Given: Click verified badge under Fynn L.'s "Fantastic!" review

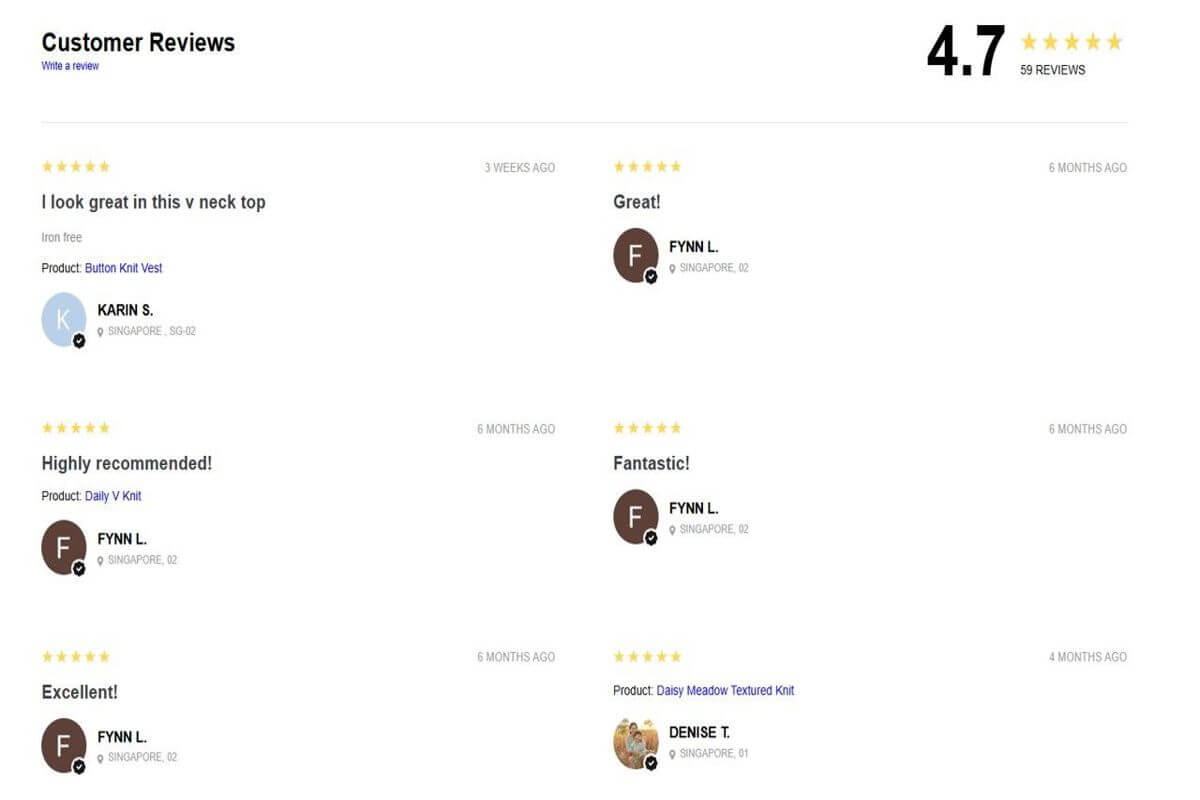Looking at the screenshot, I should tap(652, 535).
